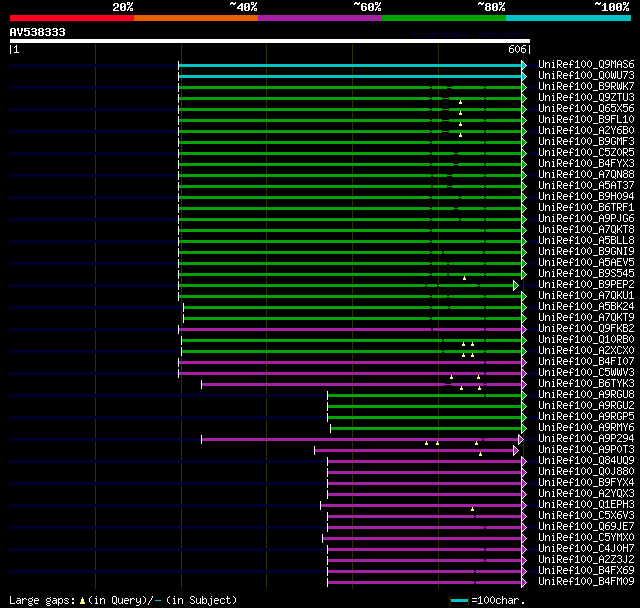Select the UniRef100_B9GNI9 label
640x608 pixels.
586,252
